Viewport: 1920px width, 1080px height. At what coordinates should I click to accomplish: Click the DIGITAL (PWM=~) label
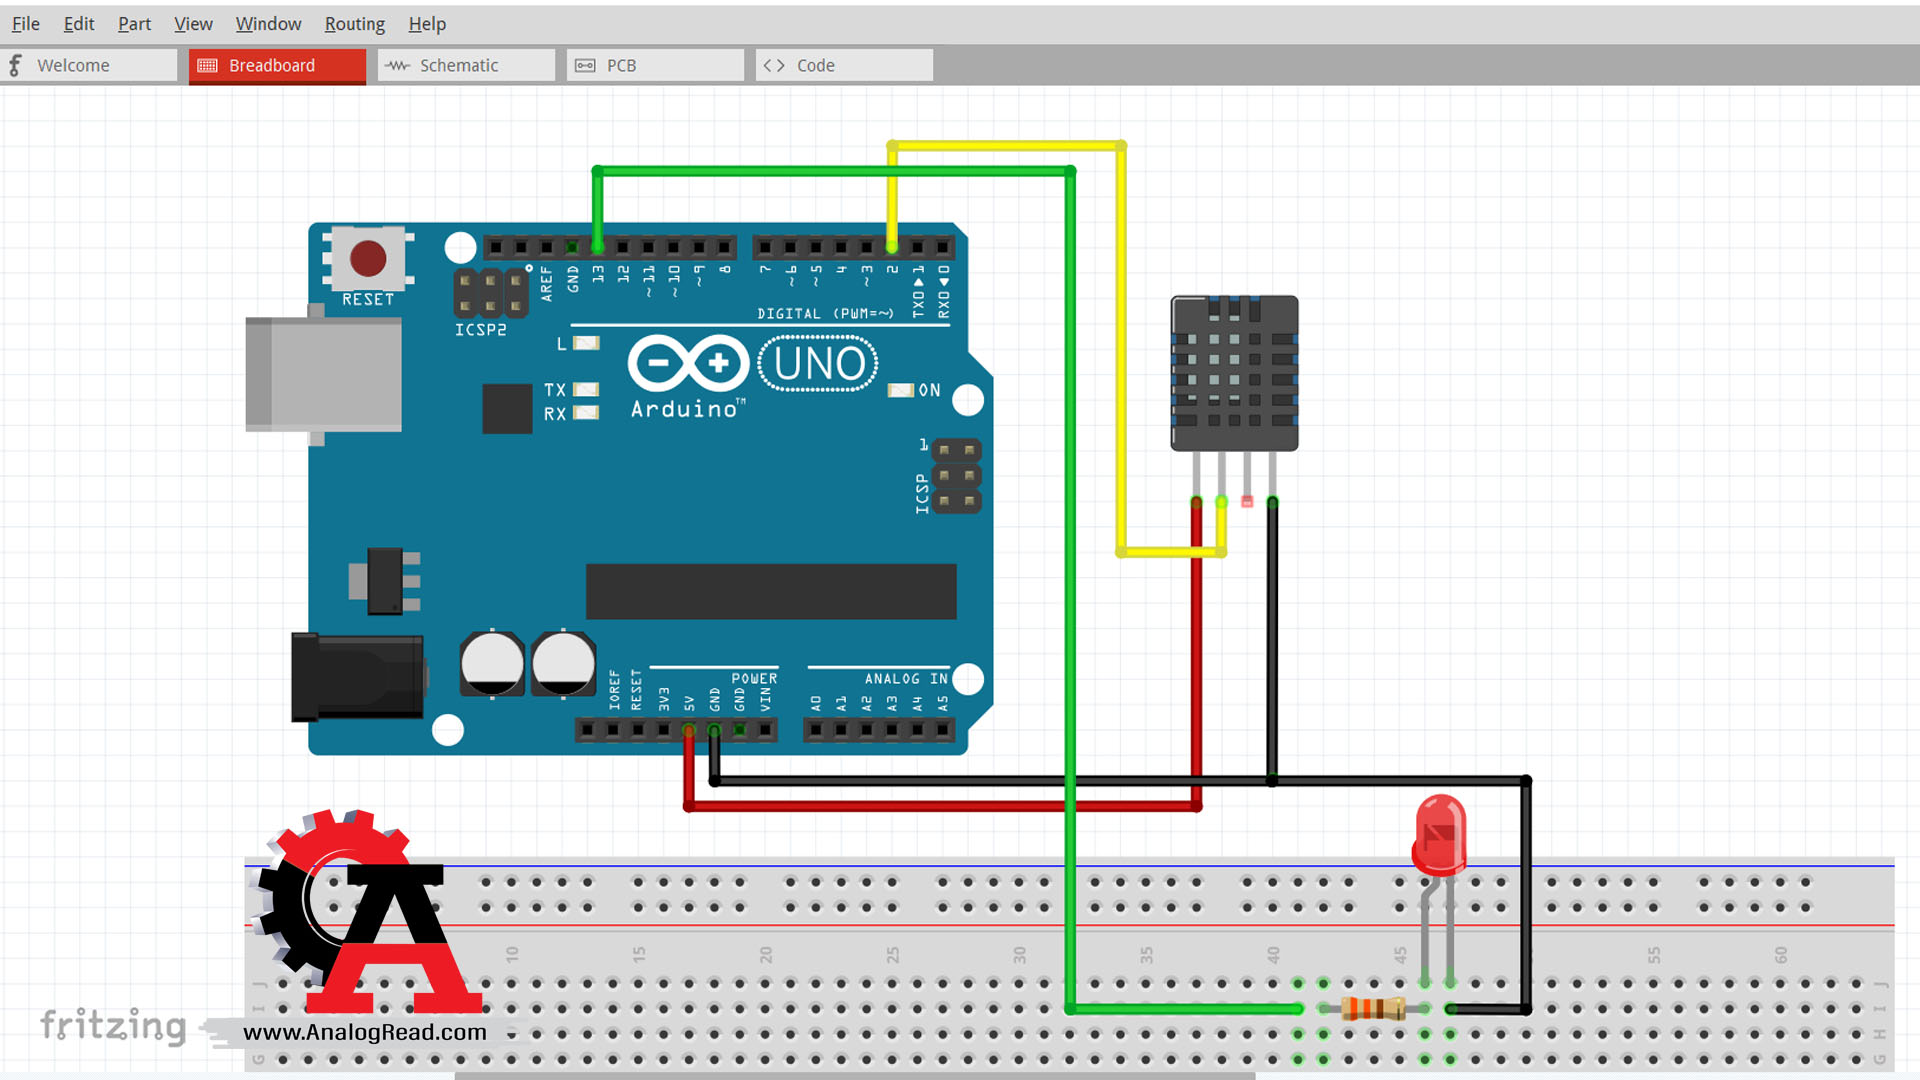pos(825,314)
